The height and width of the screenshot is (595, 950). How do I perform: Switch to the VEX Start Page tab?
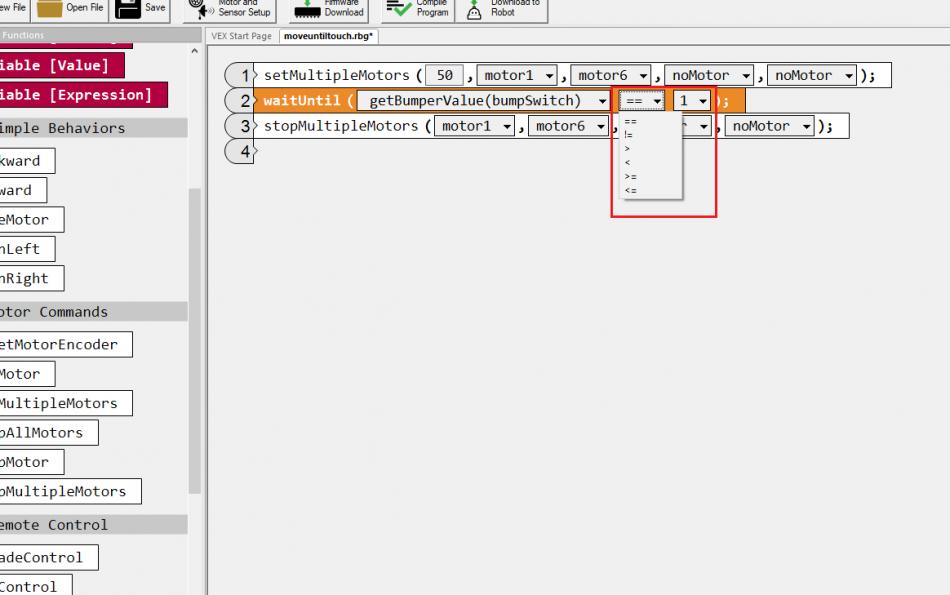click(x=241, y=36)
